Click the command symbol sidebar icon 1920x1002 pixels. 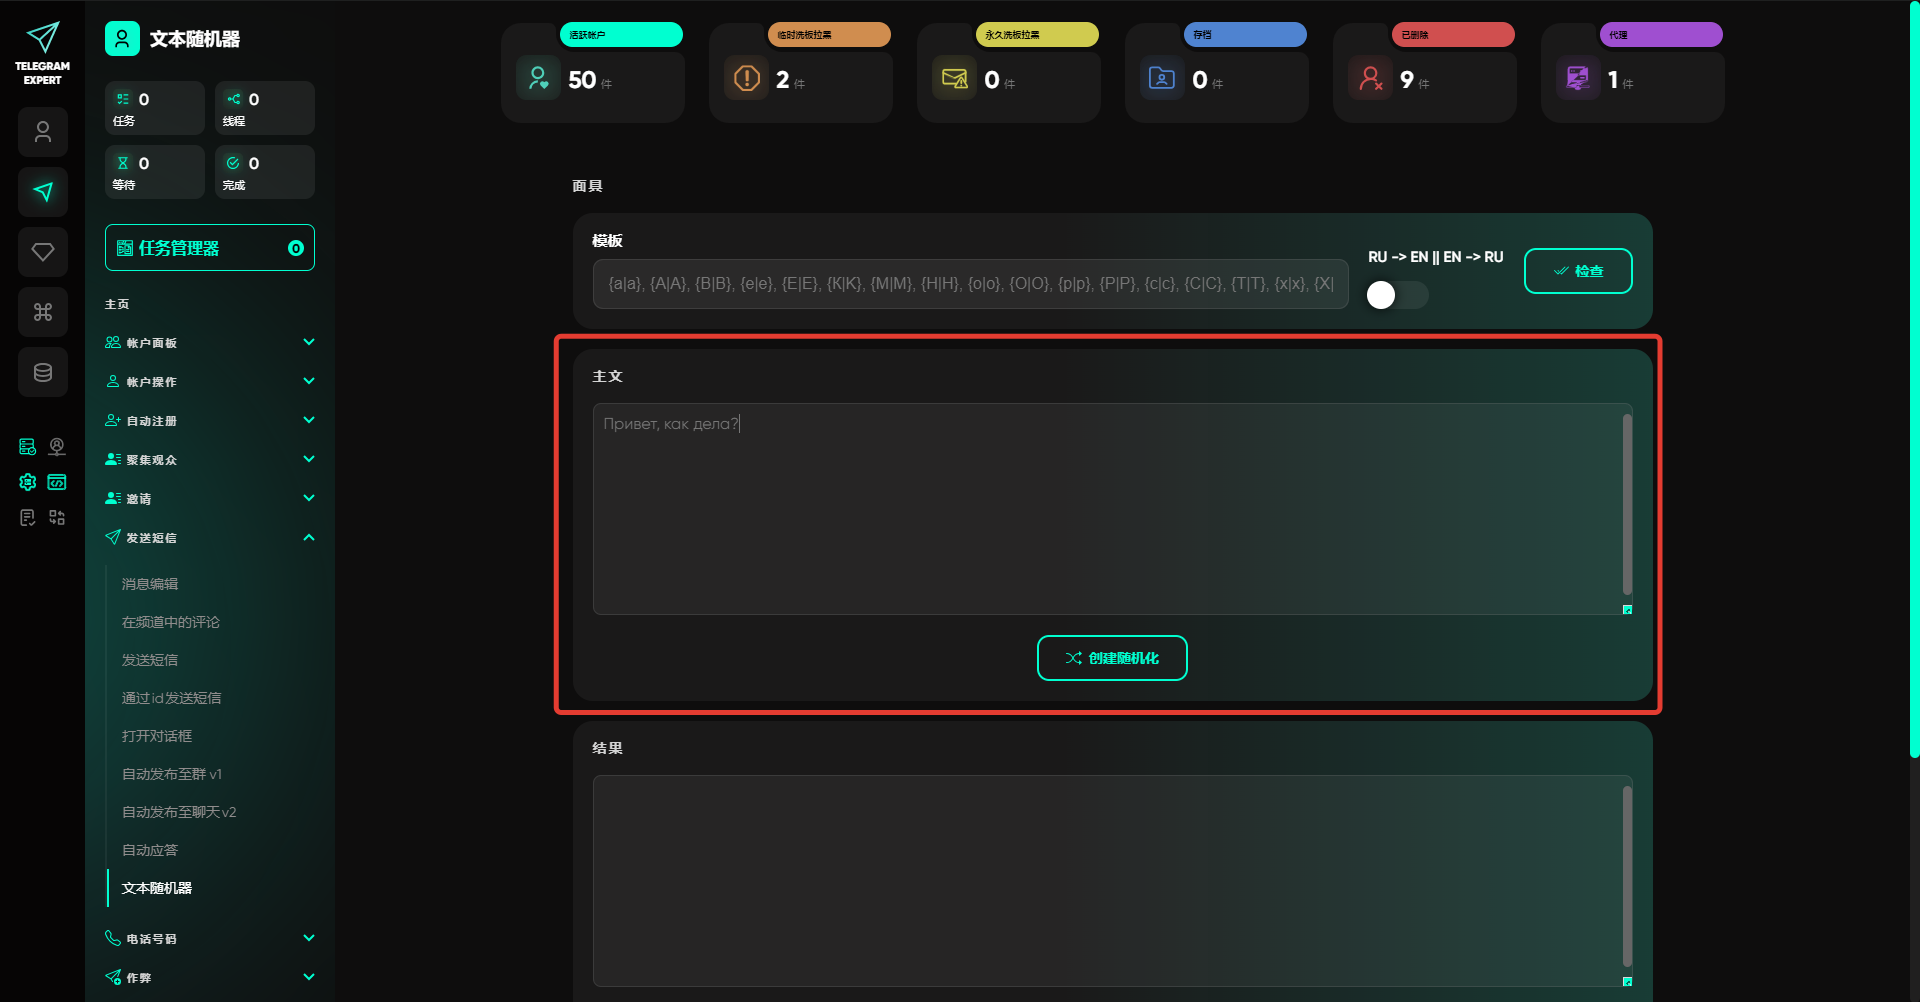pos(43,312)
